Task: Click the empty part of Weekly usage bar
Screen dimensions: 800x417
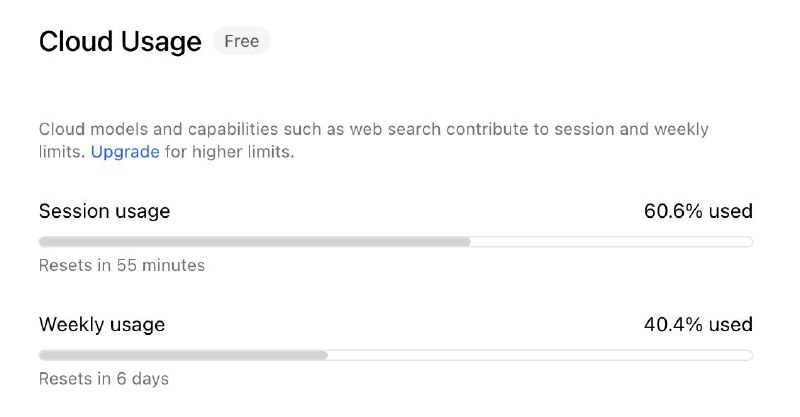Action: (540, 355)
